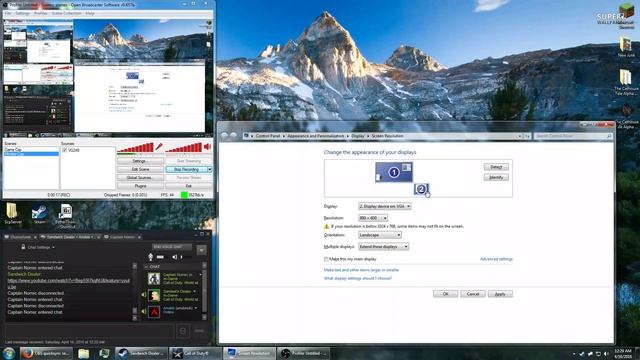
Task: Click the monitor 1 icon in display arrangement
Action: [394, 172]
